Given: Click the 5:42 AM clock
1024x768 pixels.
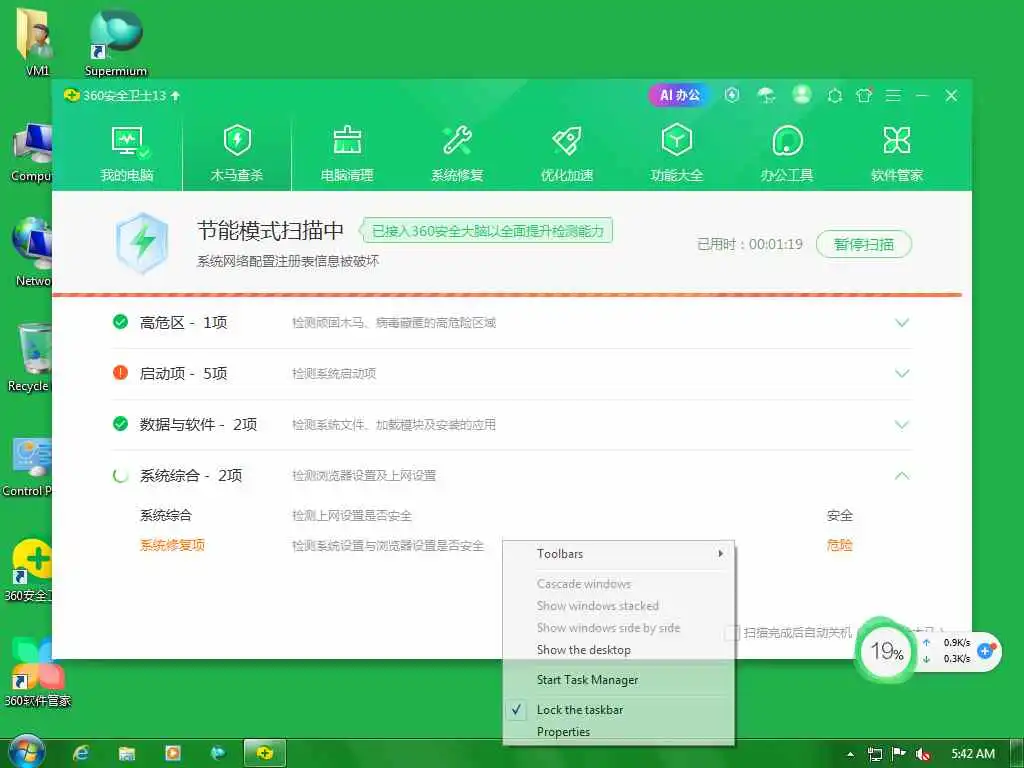Looking at the screenshot, I should click(x=973, y=754).
